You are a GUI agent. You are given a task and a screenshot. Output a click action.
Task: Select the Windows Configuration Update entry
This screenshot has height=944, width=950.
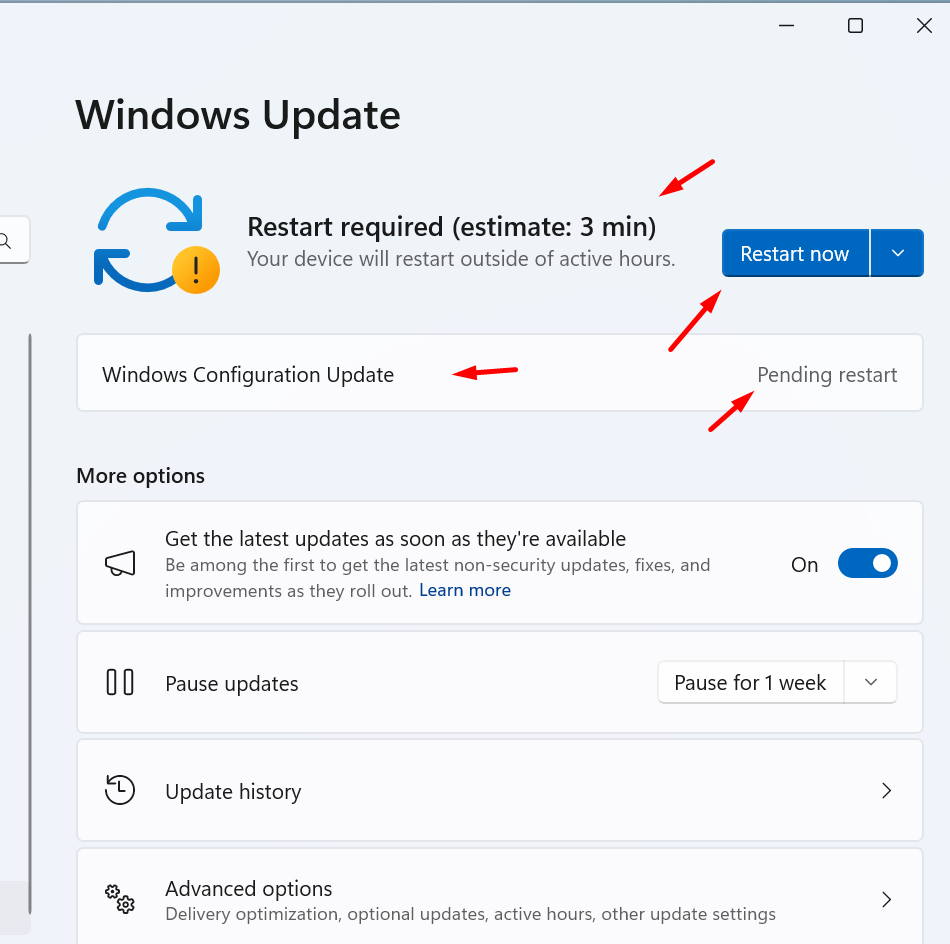point(246,374)
